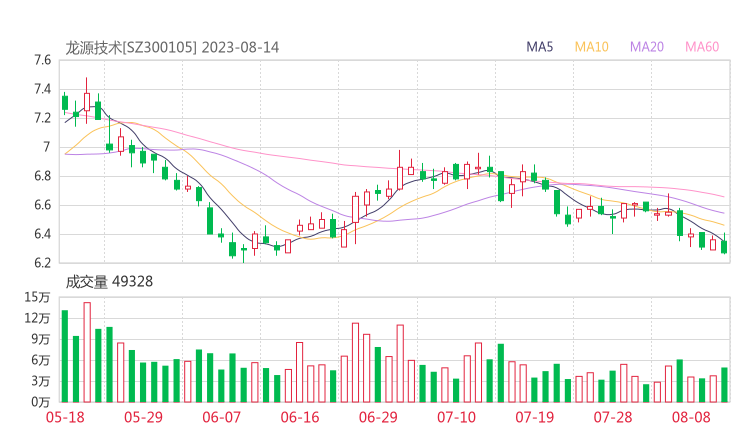Click the 0万 volume axis label
This screenshot has width=740, height=440.
click(41, 402)
